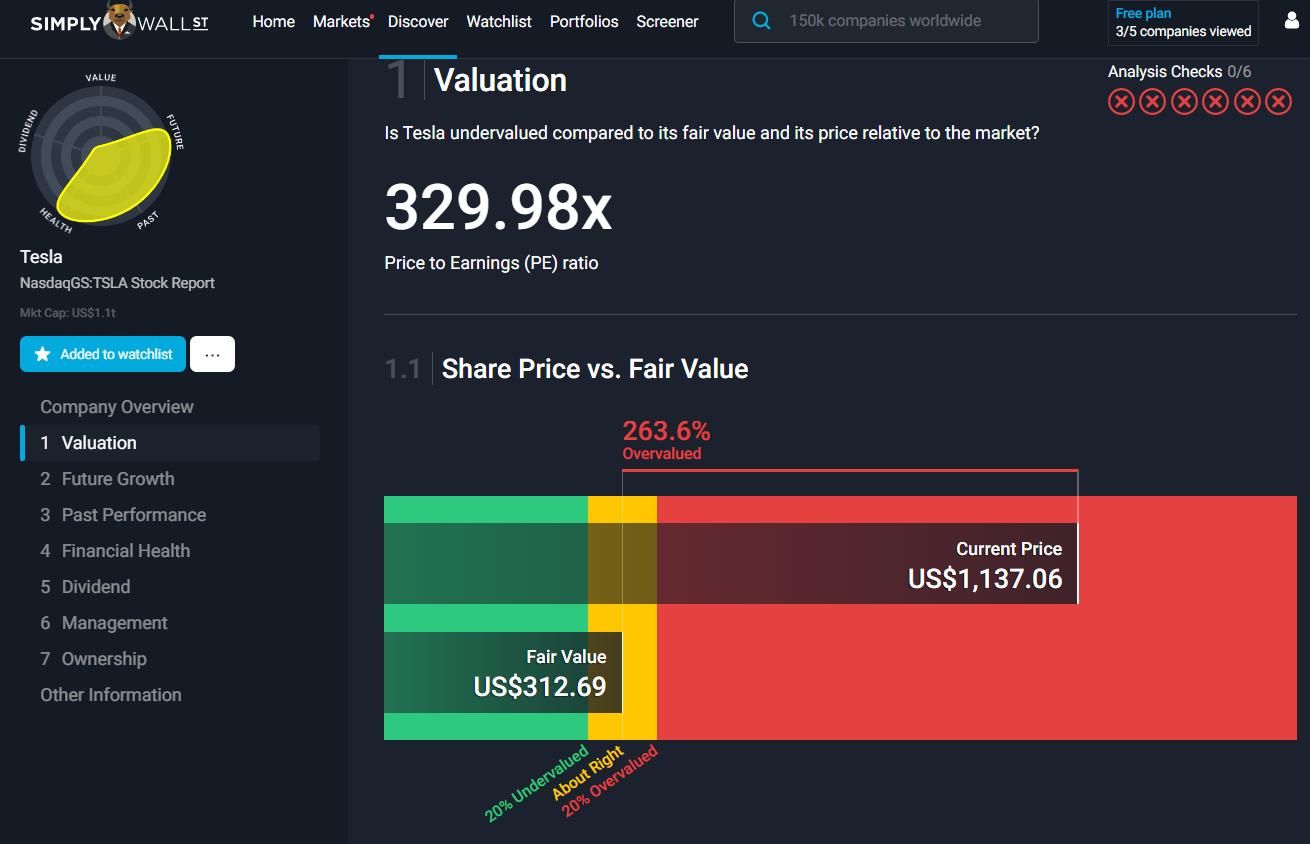Click the 'NasdaqGS:TSLA Stock Report' text

(x=117, y=283)
